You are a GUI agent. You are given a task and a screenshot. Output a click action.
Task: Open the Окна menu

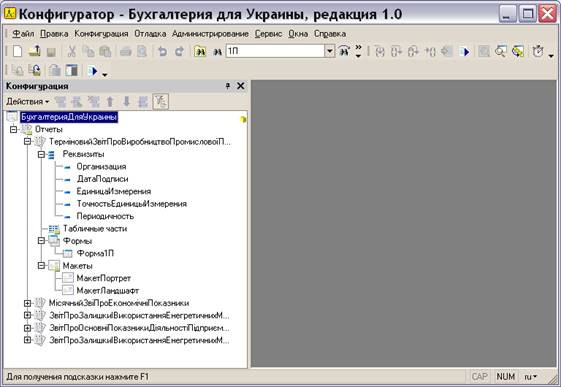click(298, 34)
